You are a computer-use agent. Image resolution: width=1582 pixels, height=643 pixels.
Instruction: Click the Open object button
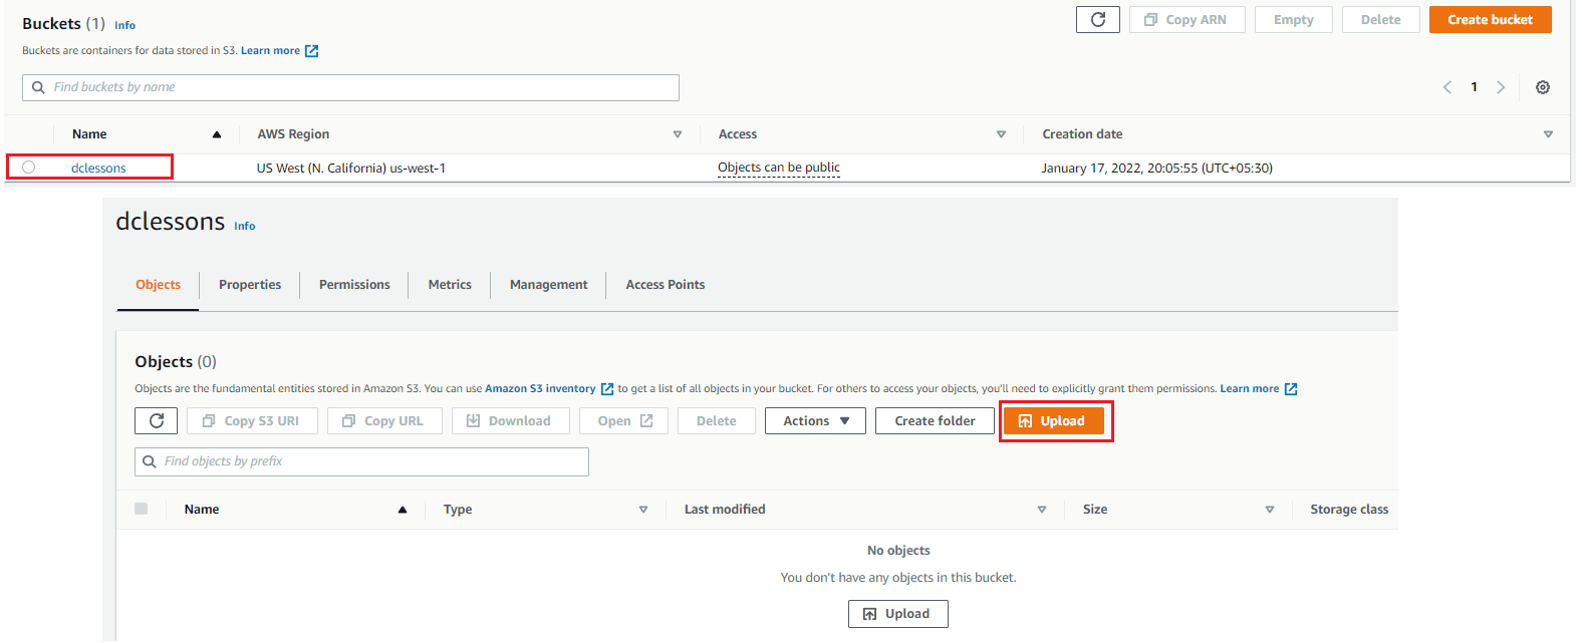click(x=624, y=421)
